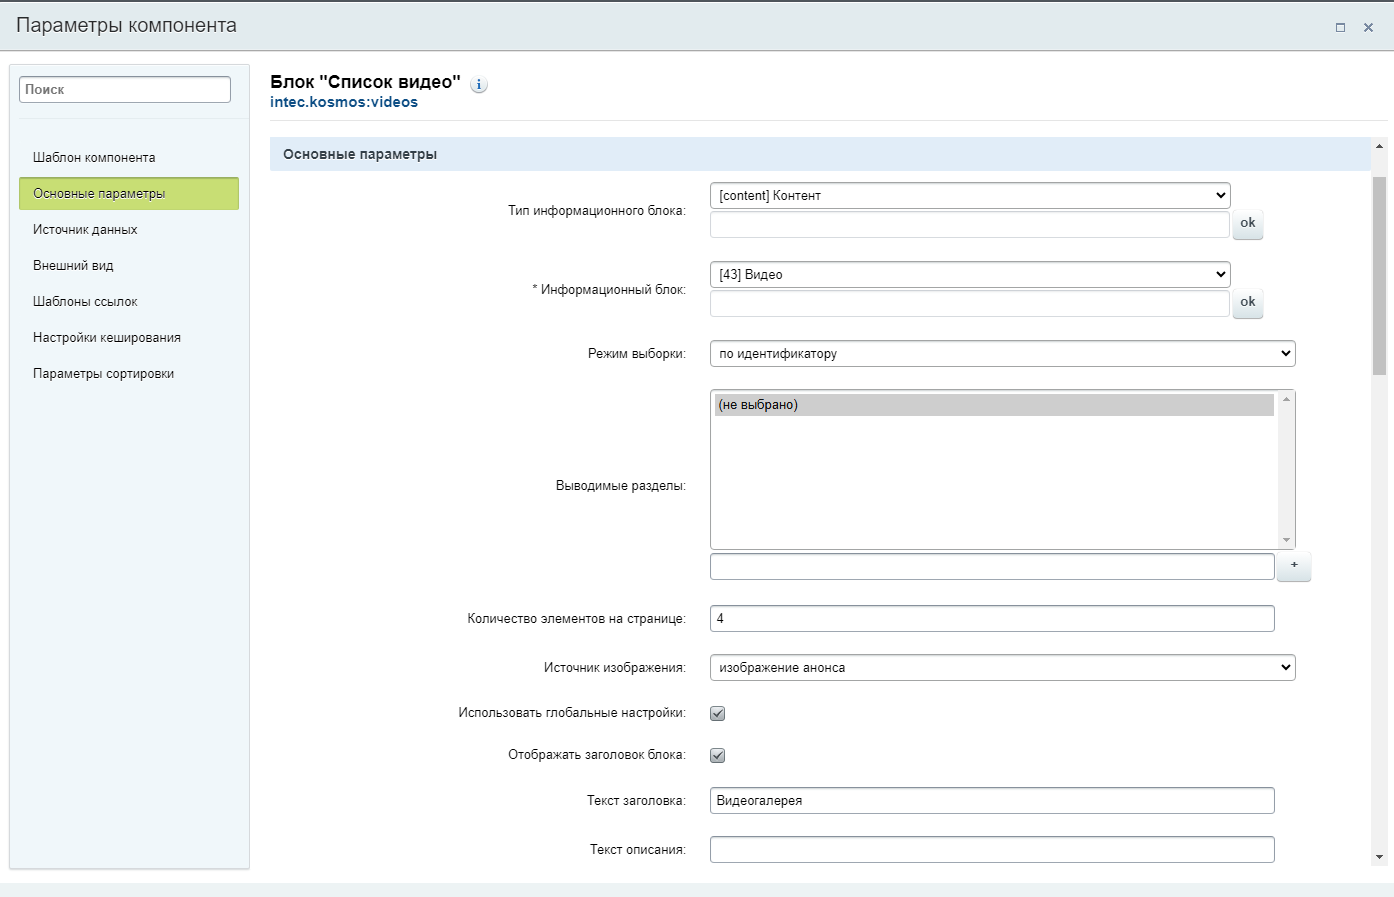1394x897 pixels.
Task: Open the image source dropdown
Action: pos(1002,667)
